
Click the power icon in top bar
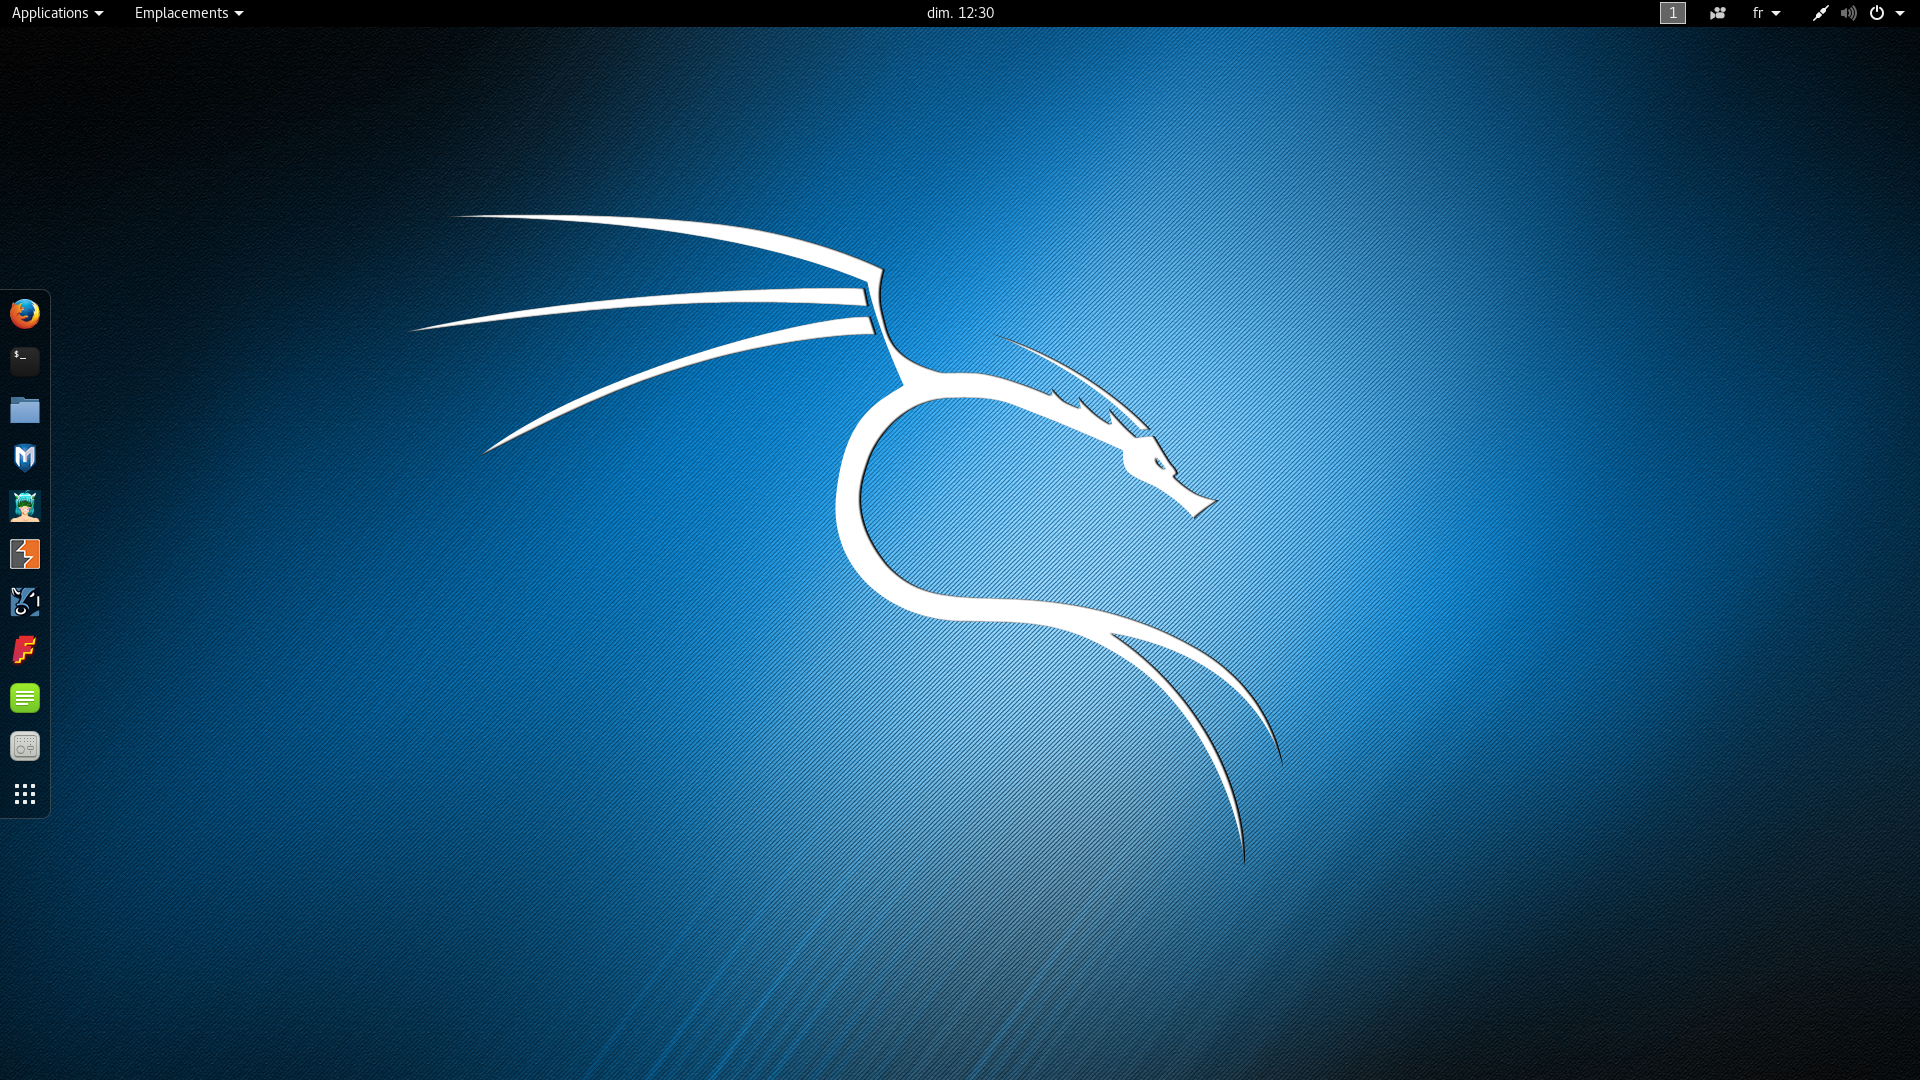(x=1877, y=13)
